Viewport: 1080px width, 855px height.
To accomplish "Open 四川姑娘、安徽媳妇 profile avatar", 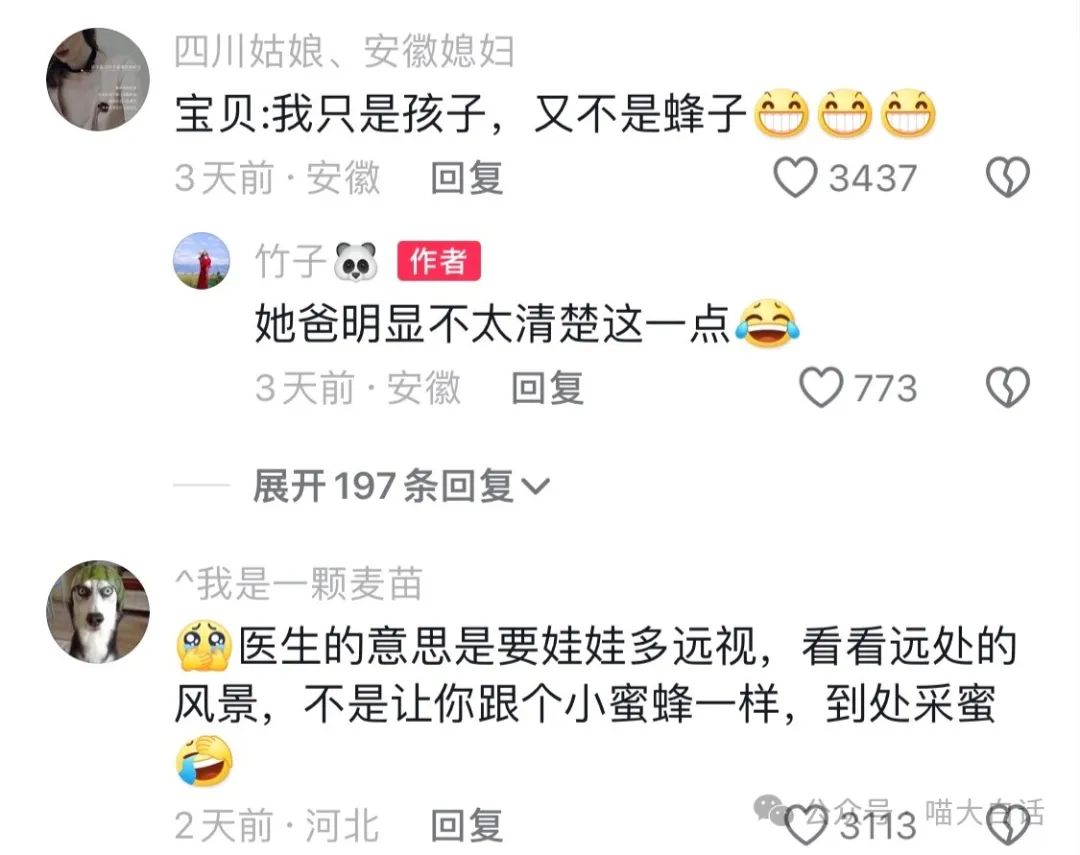I will pyautogui.click(x=98, y=79).
